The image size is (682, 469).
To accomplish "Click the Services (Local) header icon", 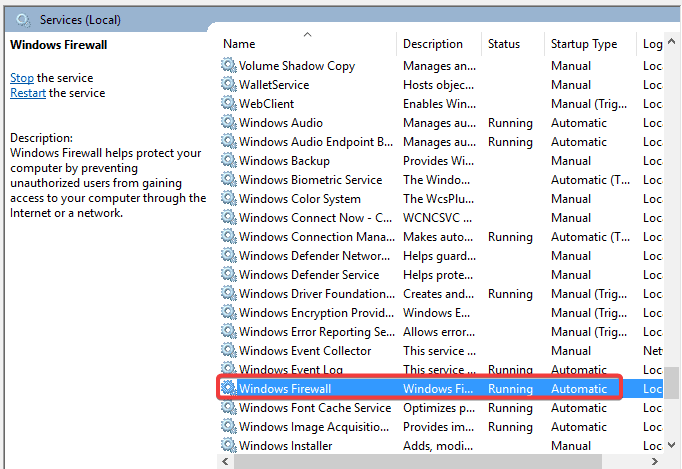I will tap(23, 20).
